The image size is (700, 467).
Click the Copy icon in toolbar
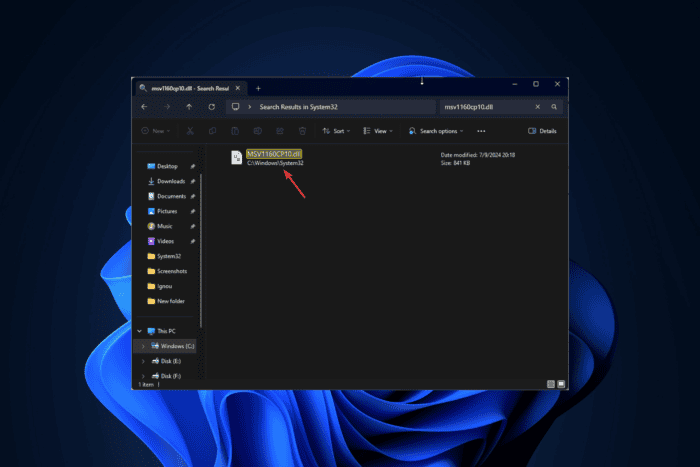point(212,131)
